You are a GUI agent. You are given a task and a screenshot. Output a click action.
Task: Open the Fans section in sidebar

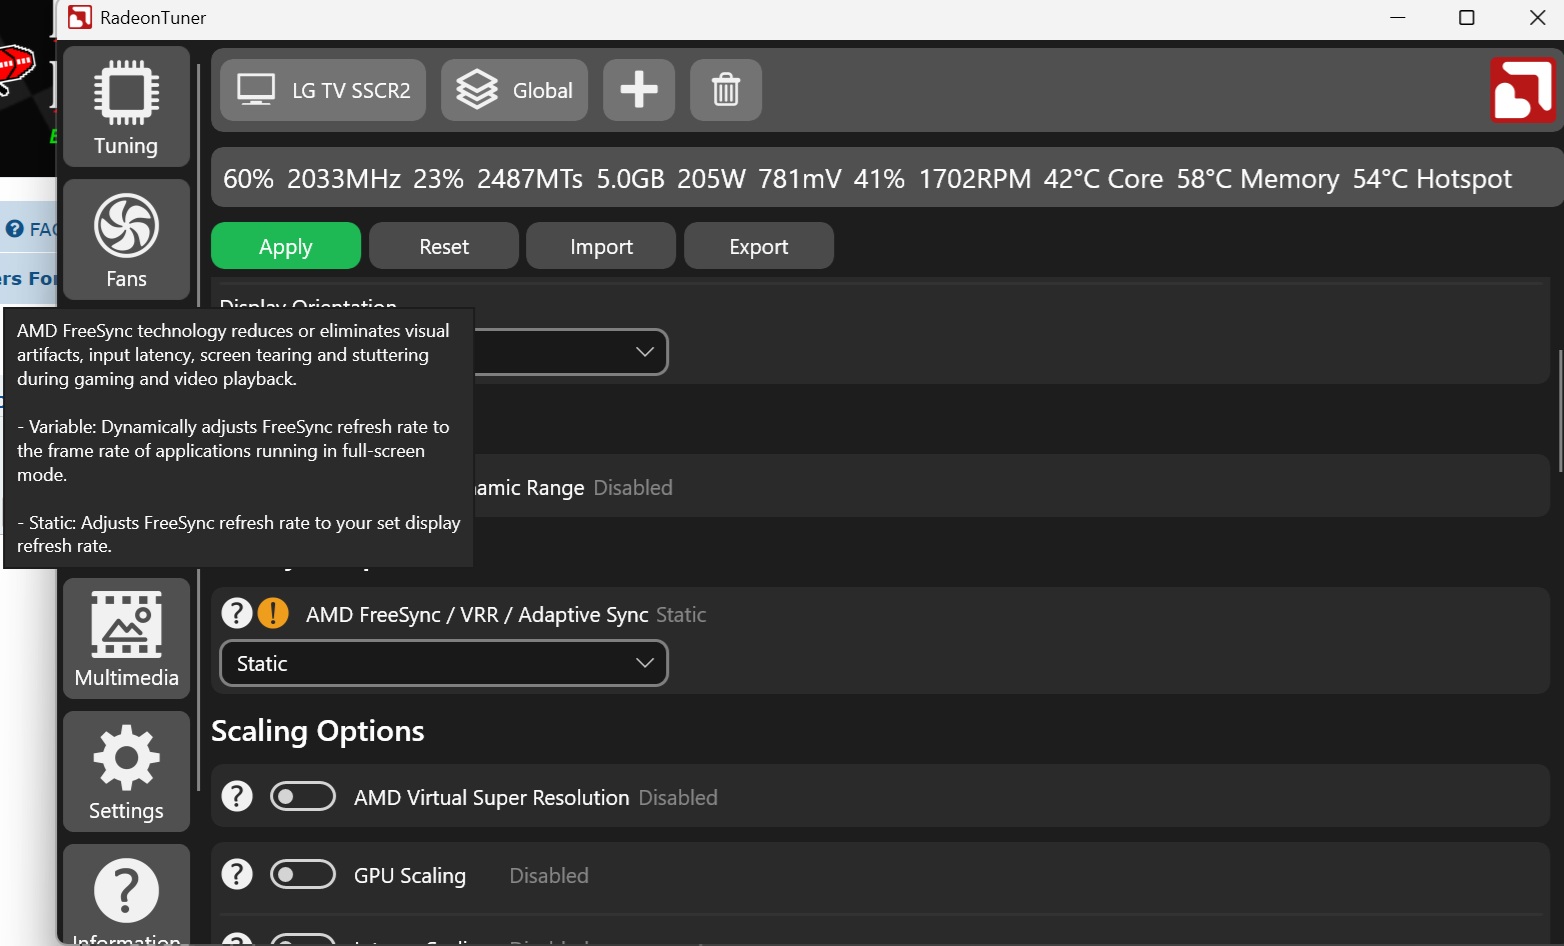(126, 240)
